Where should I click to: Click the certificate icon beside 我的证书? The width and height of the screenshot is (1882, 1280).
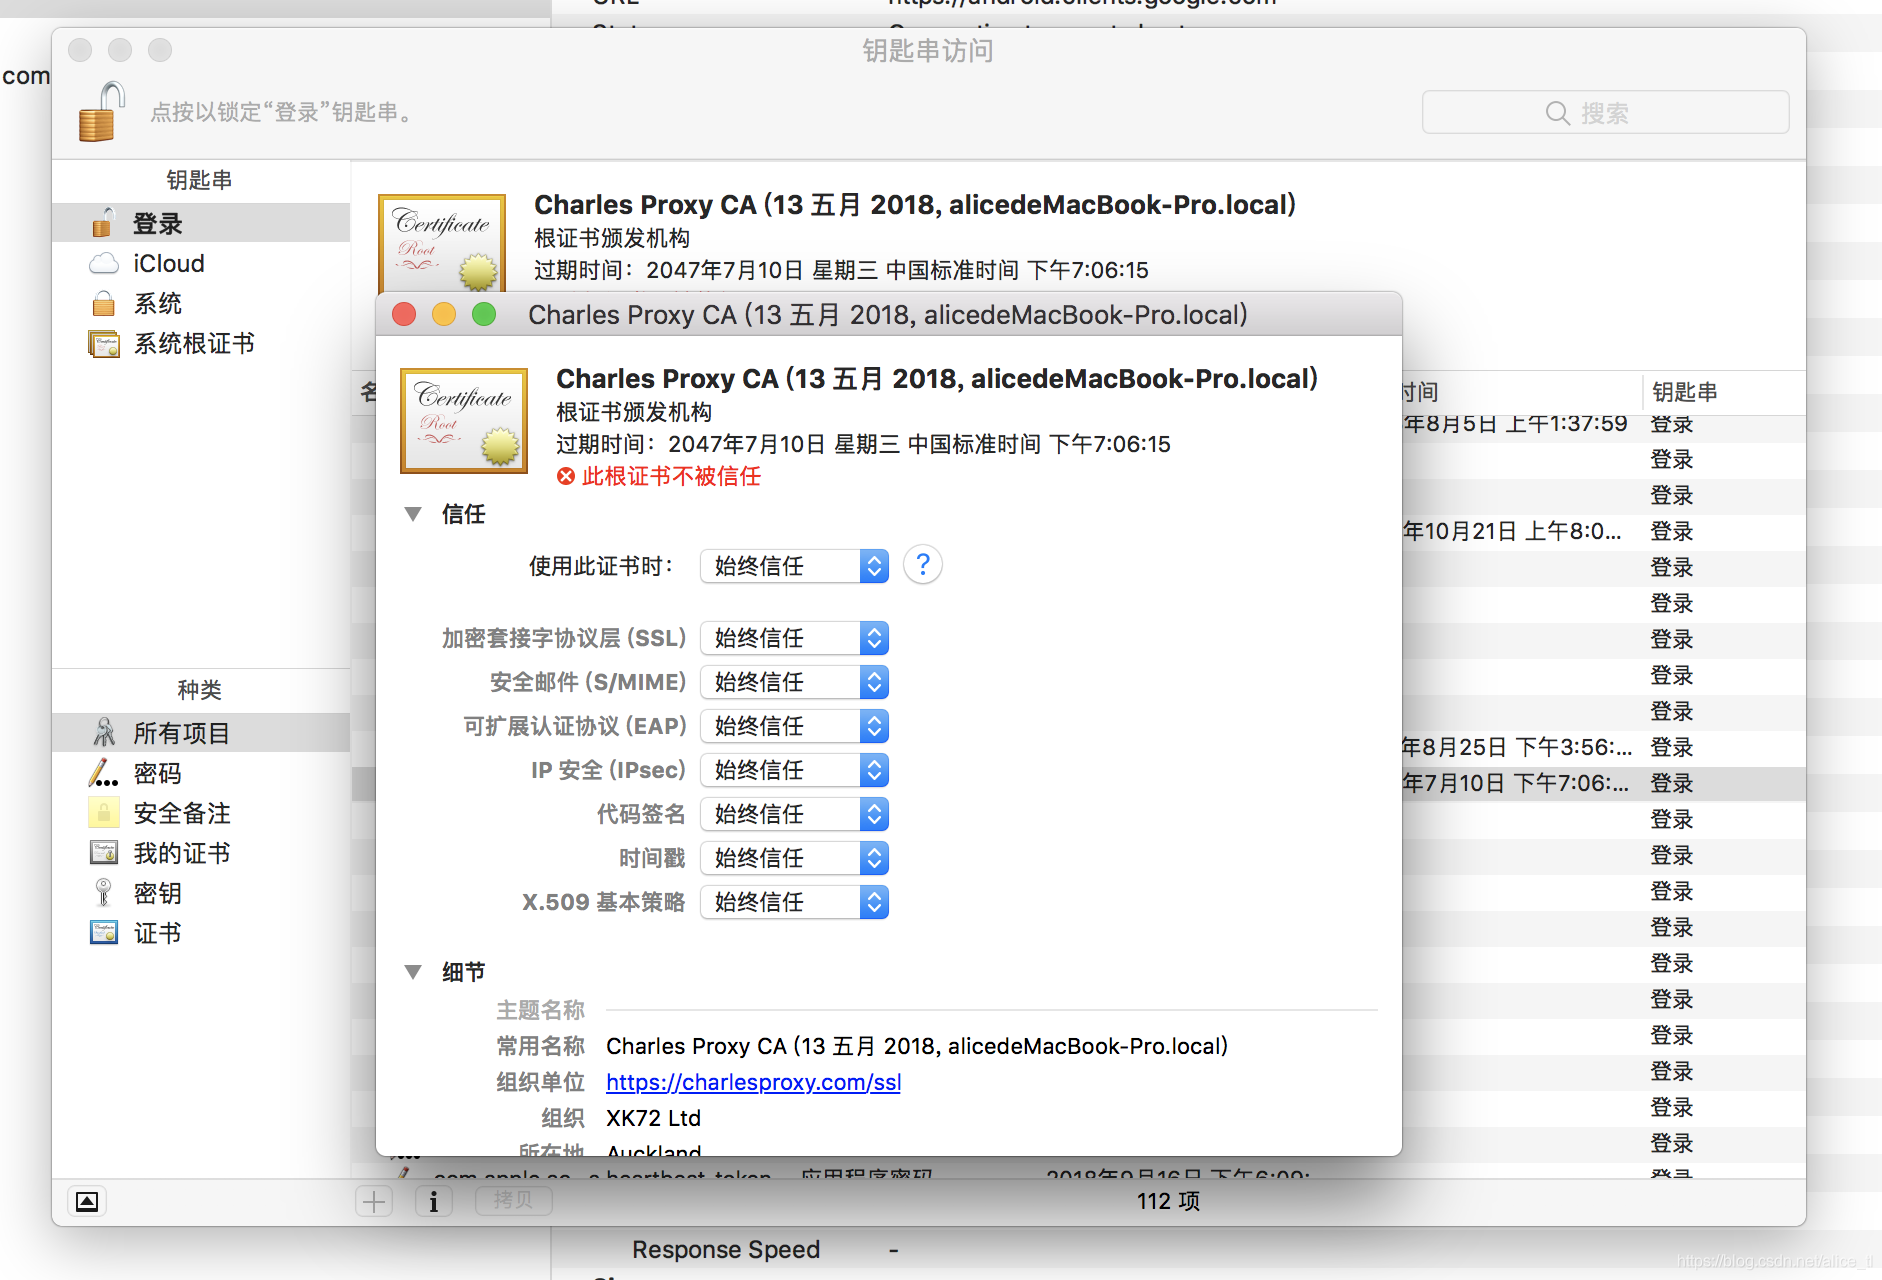point(104,853)
